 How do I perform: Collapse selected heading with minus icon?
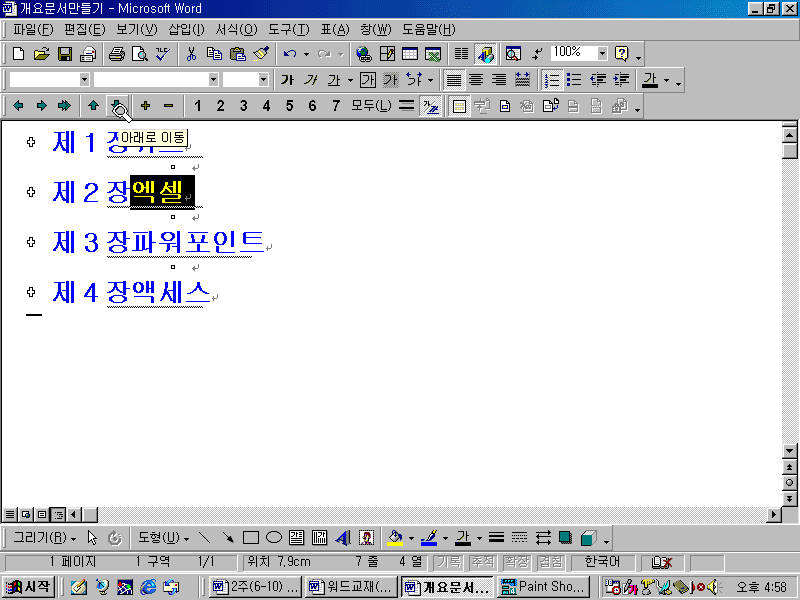click(168, 106)
